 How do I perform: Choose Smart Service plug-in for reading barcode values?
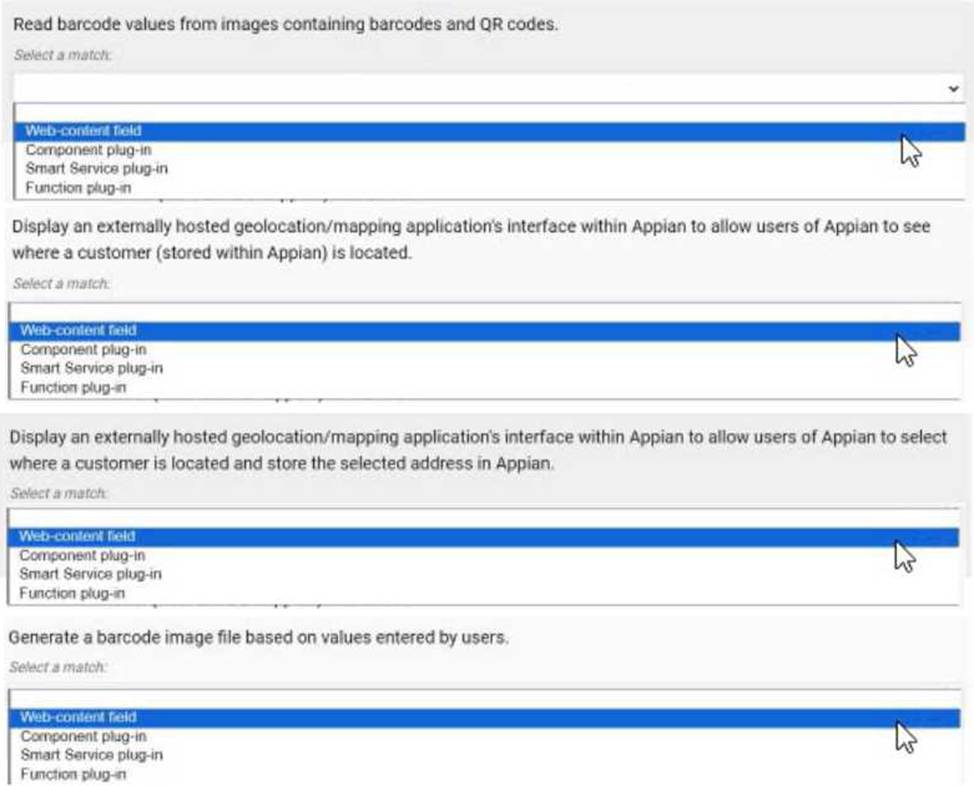click(x=489, y=168)
